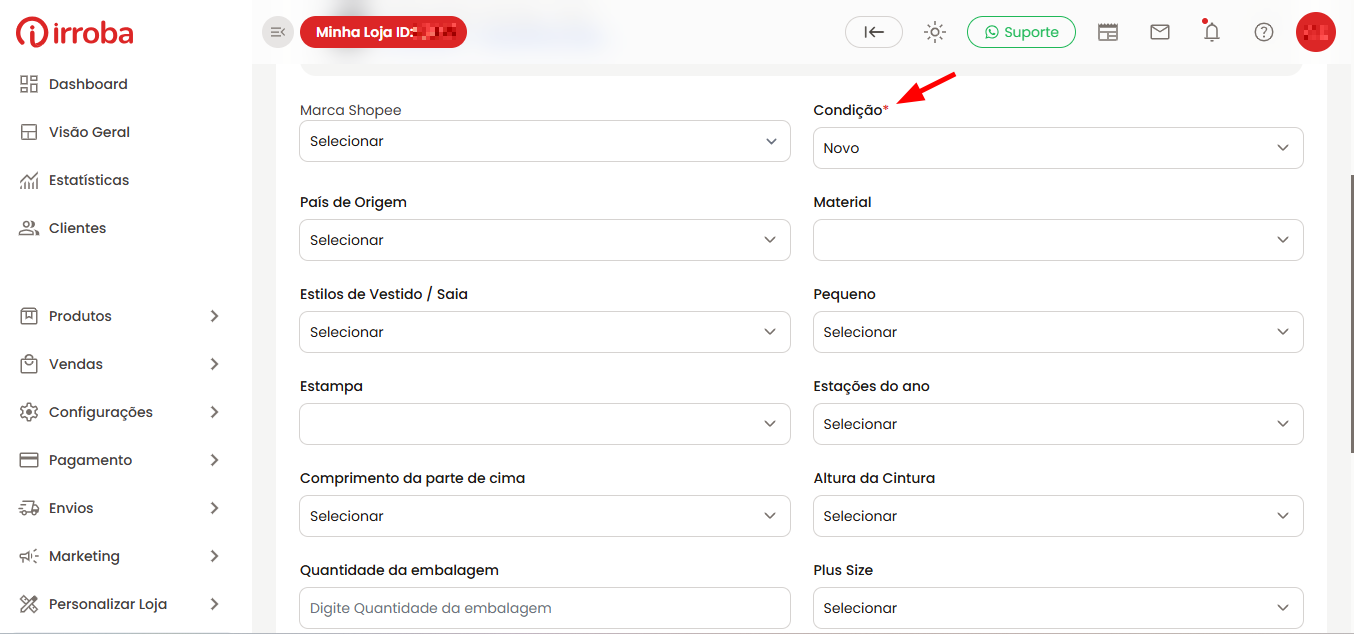
Task: Expand the Personalizar Loja submenu chevron
Action: (214, 604)
